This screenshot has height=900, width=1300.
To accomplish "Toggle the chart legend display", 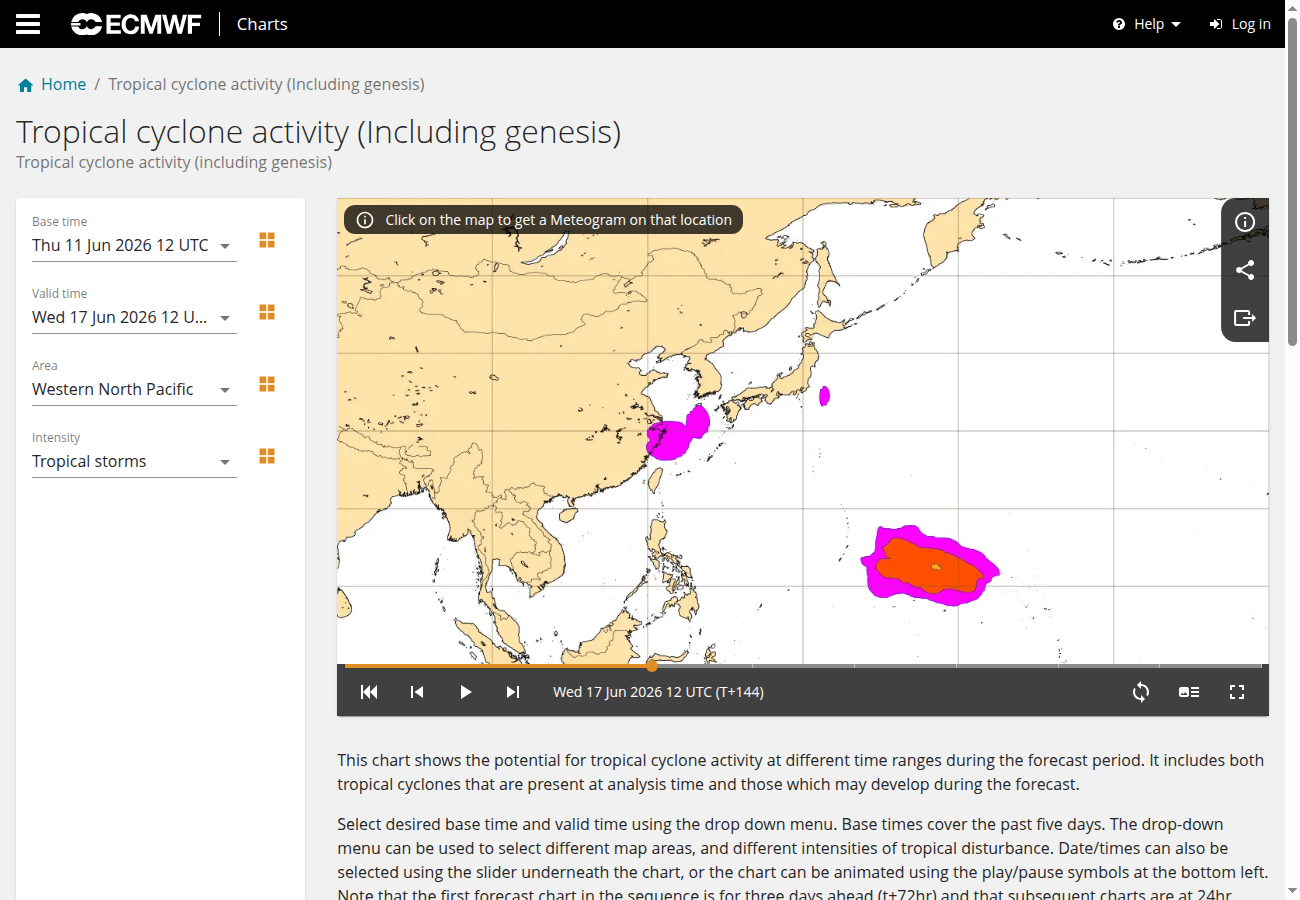I will 1189,692.
